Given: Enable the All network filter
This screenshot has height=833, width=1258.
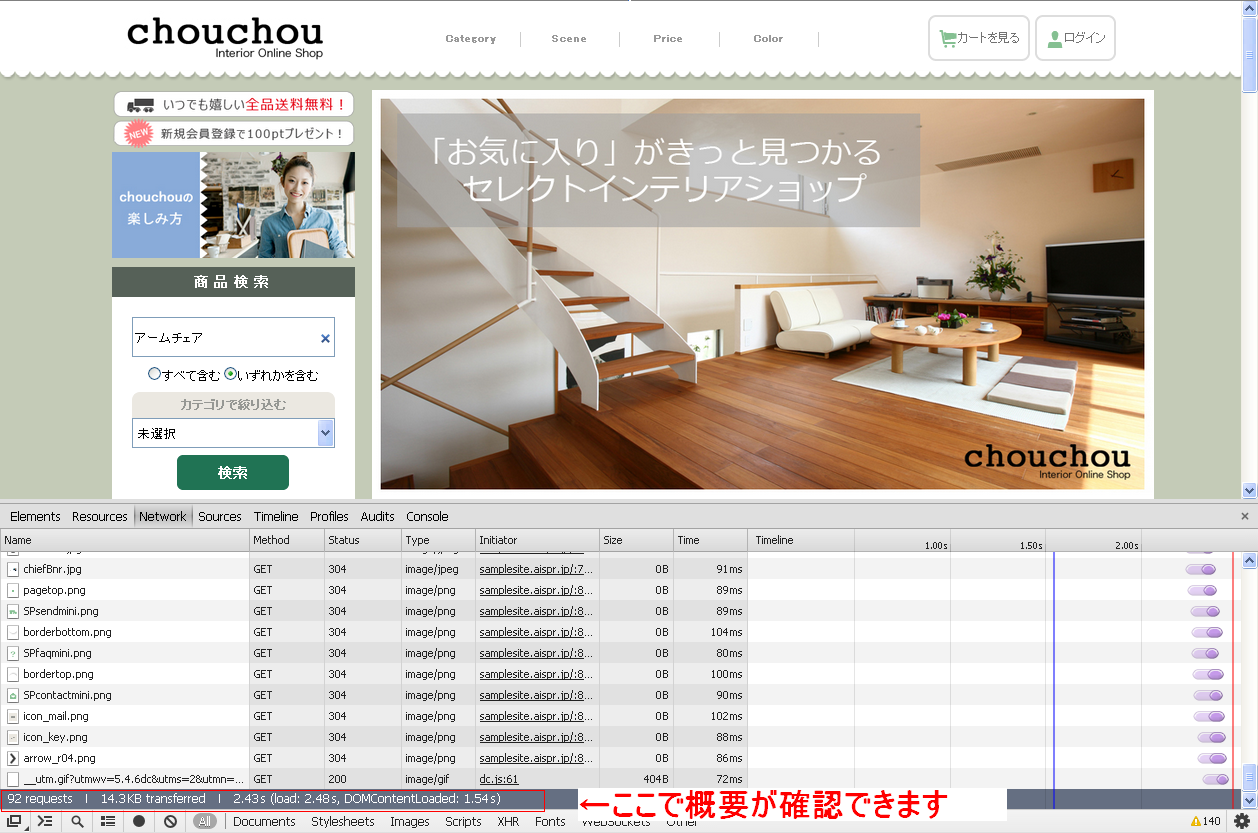Looking at the screenshot, I should (205, 821).
